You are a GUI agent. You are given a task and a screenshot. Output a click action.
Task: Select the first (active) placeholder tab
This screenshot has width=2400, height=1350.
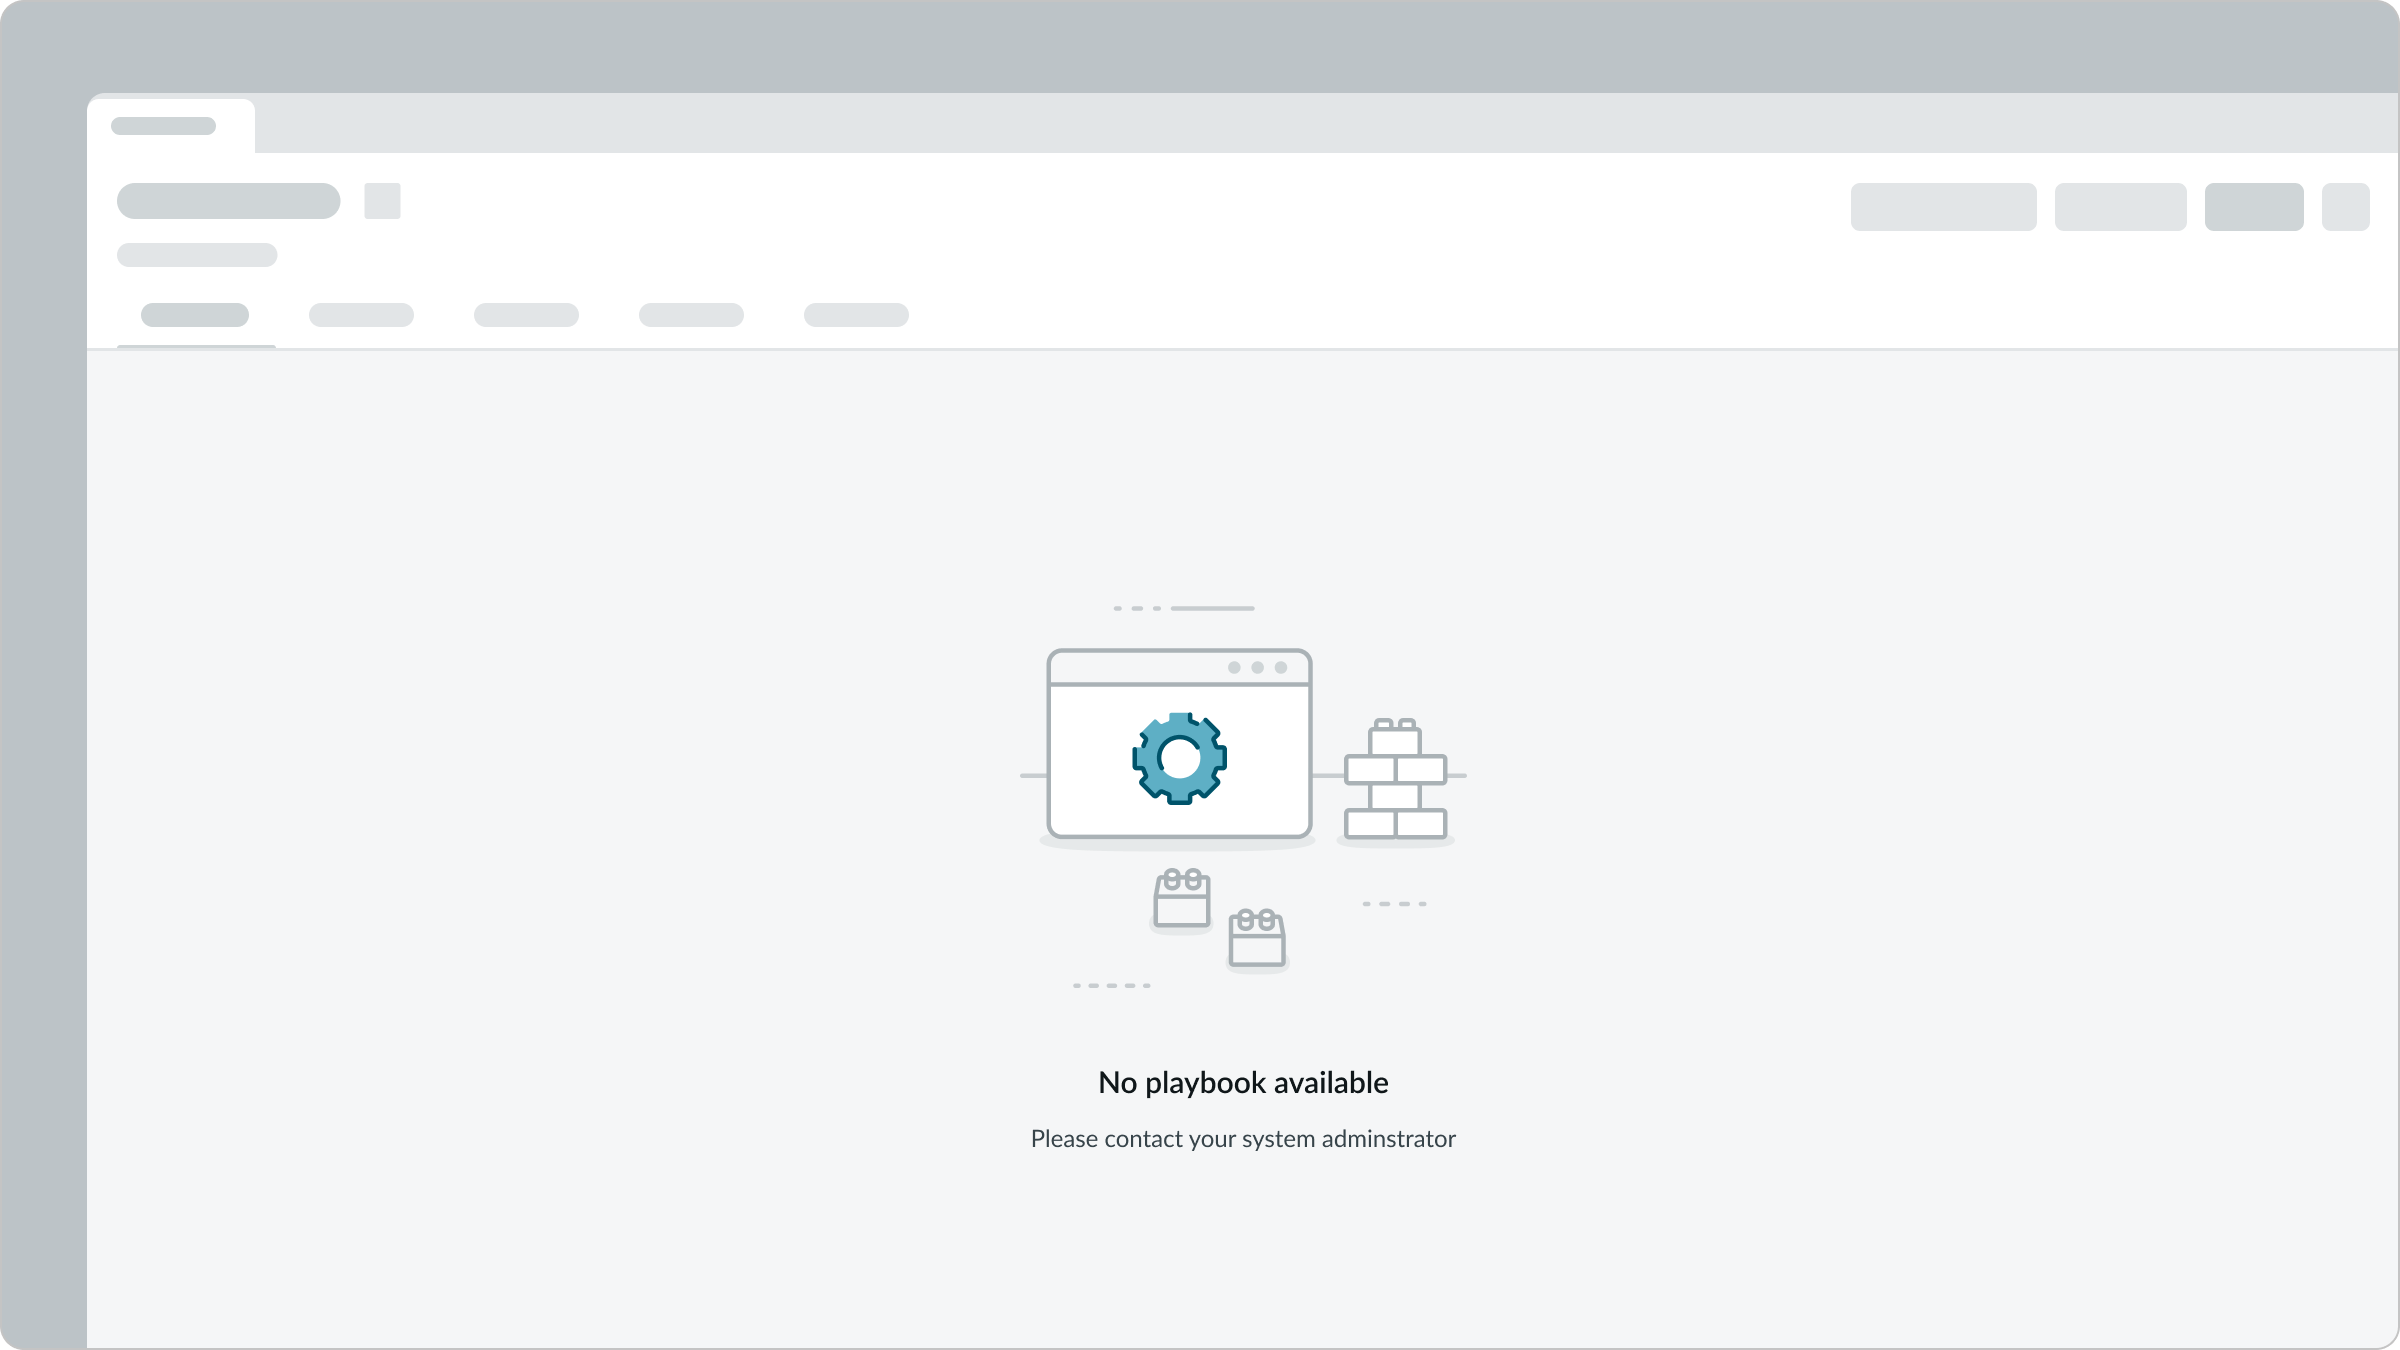point(195,315)
